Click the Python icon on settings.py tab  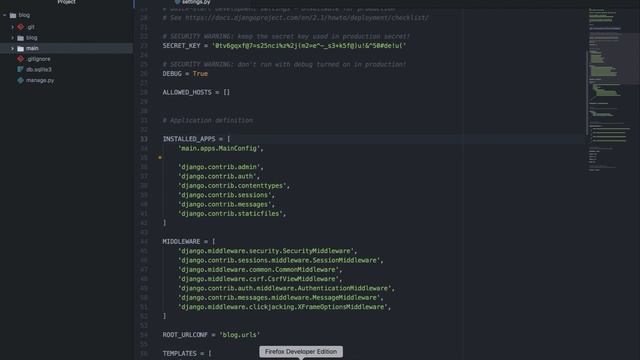pos(178,2)
